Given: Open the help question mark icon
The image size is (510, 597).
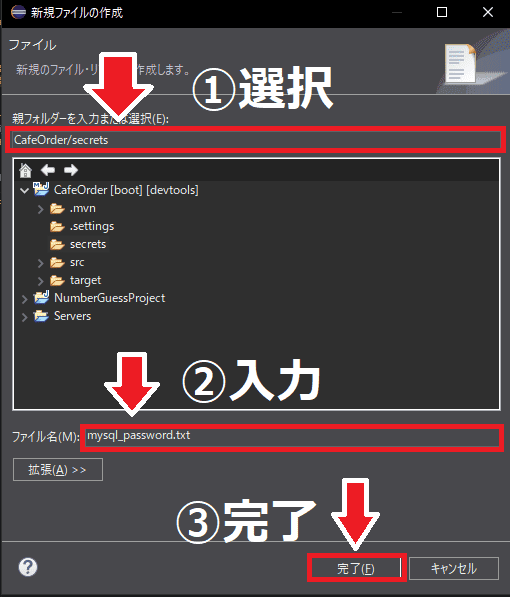Looking at the screenshot, I should [x=28, y=567].
